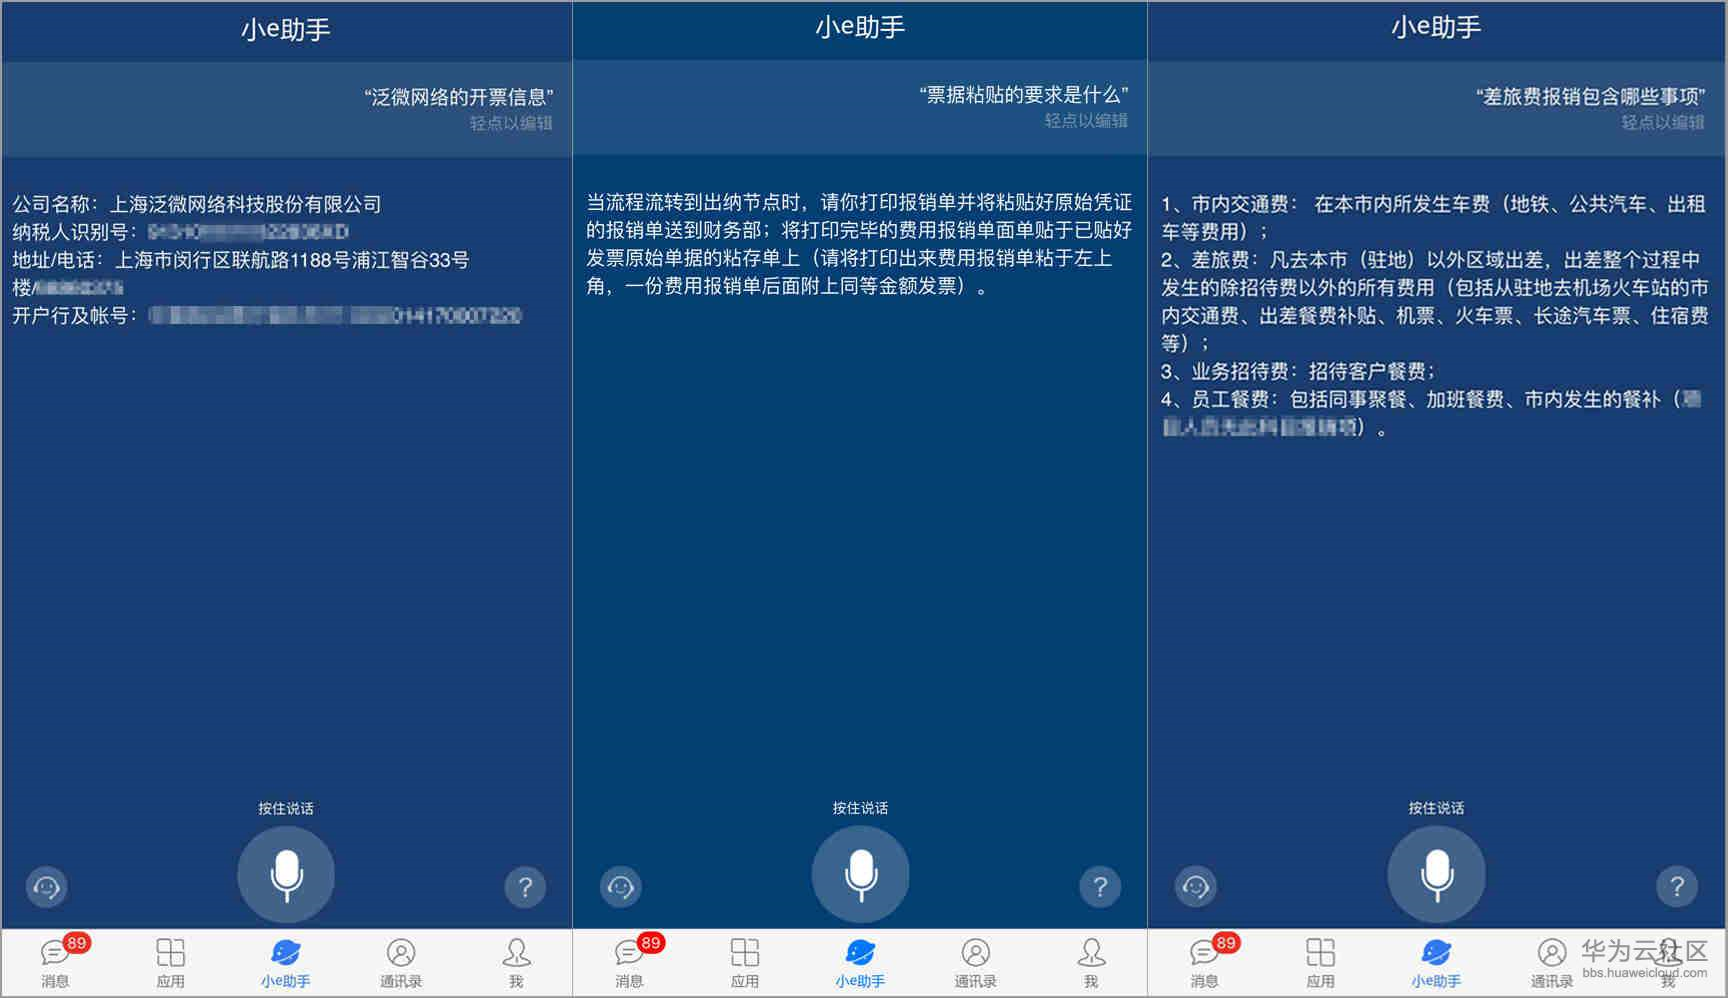Tap query “泛微网络的开票信息” to edit

(459, 97)
